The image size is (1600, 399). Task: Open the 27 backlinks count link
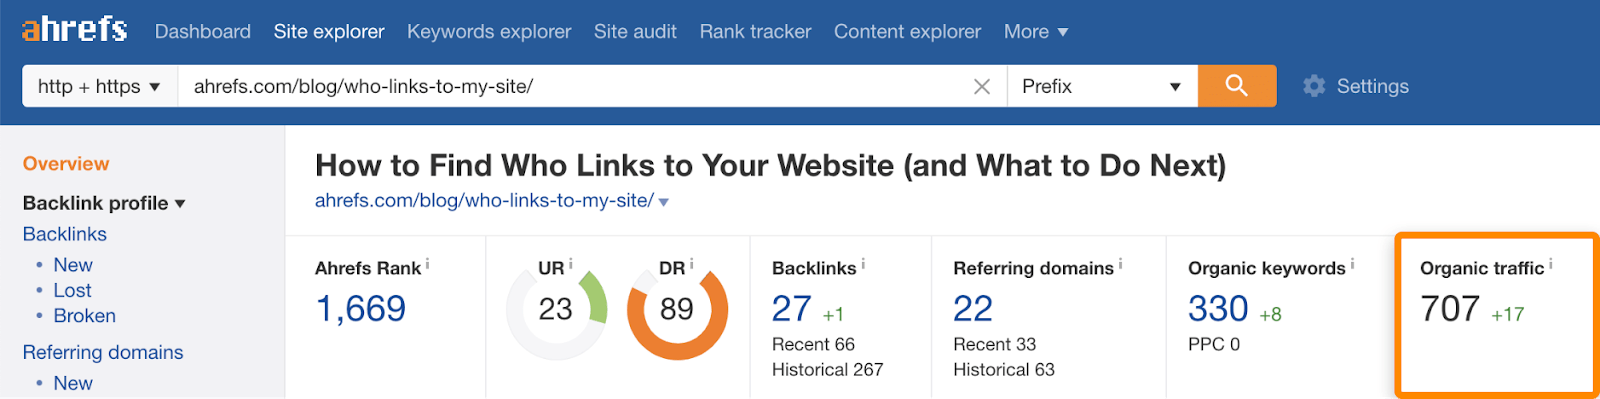point(791,308)
